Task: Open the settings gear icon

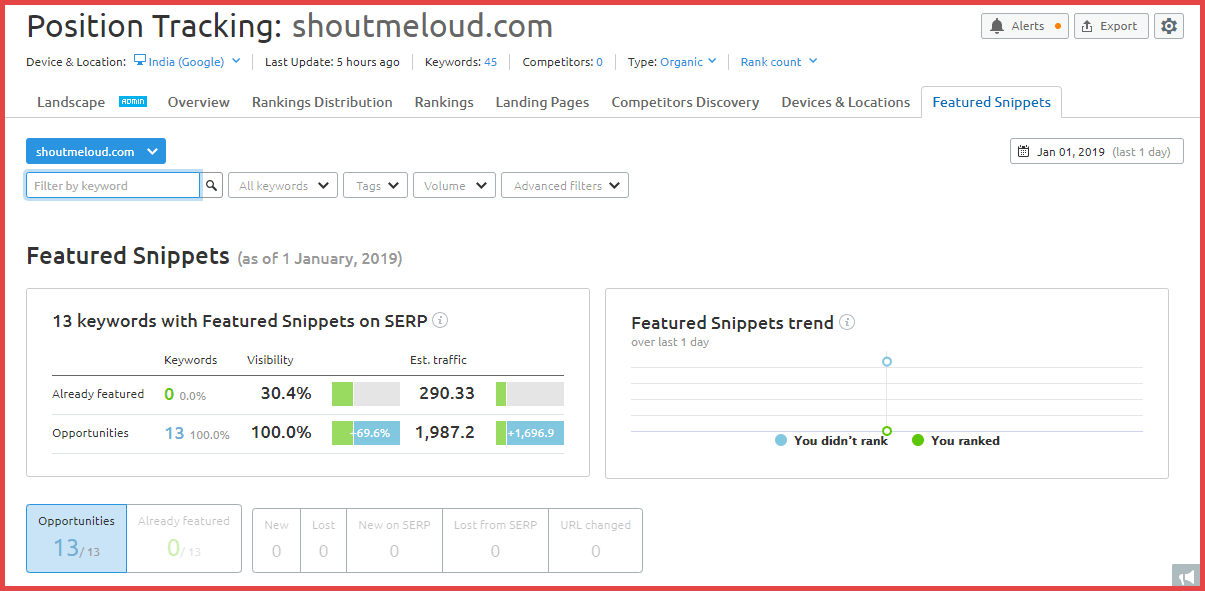Action: coord(1168,26)
